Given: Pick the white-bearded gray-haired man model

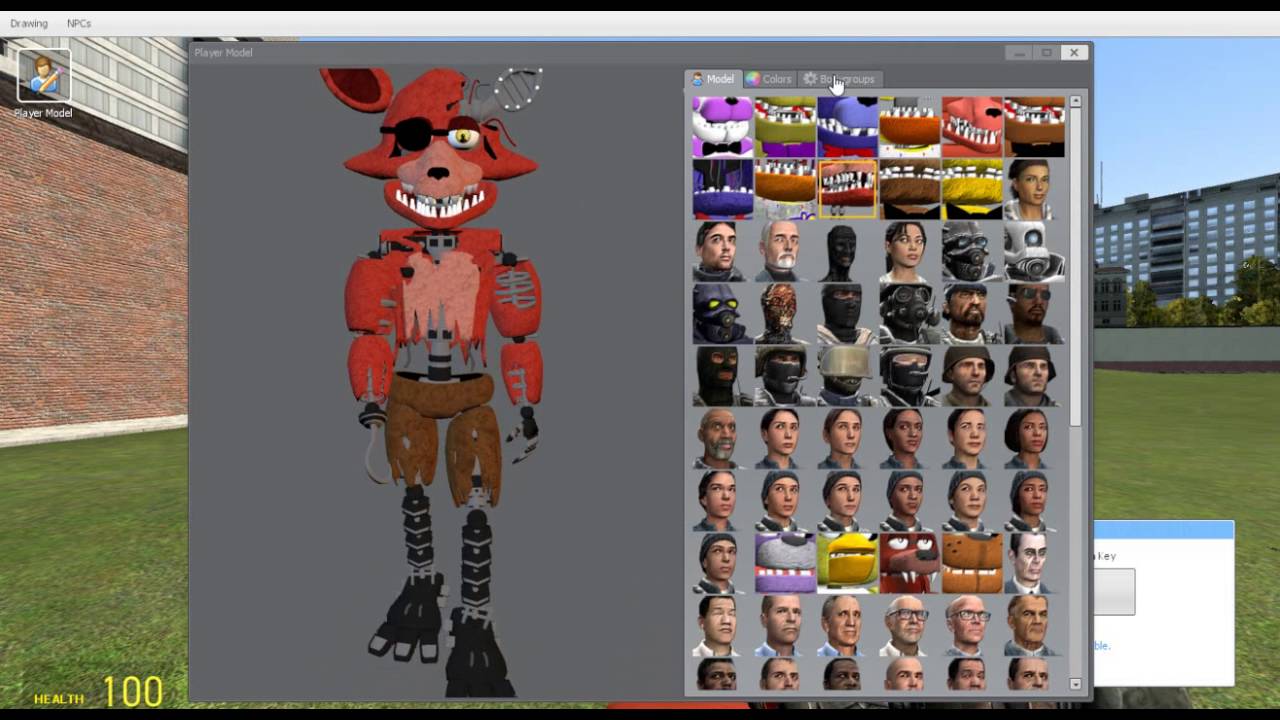Looking at the screenshot, I should [x=785, y=251].
